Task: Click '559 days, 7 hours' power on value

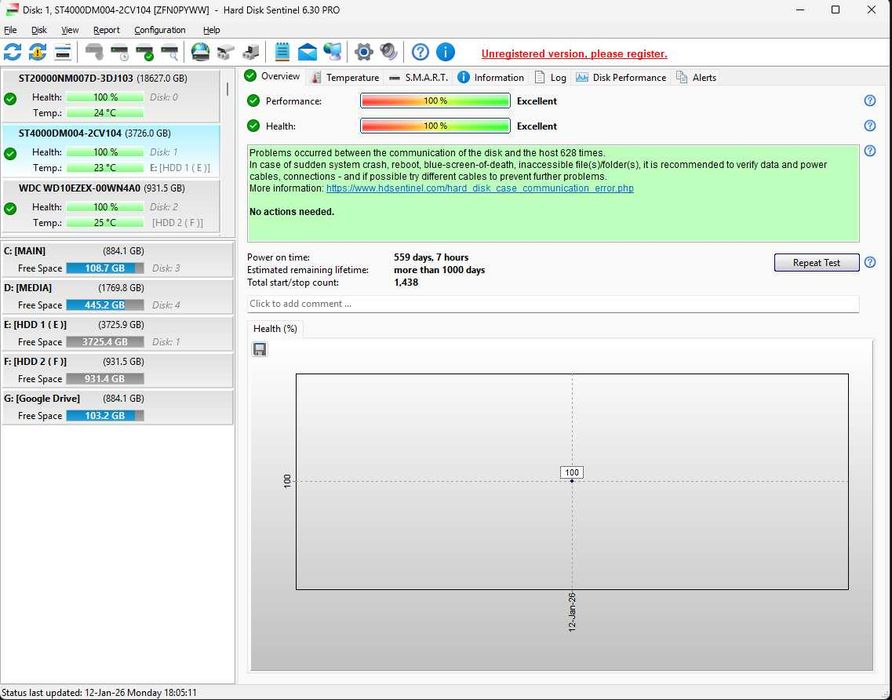Action: point(431,257)
